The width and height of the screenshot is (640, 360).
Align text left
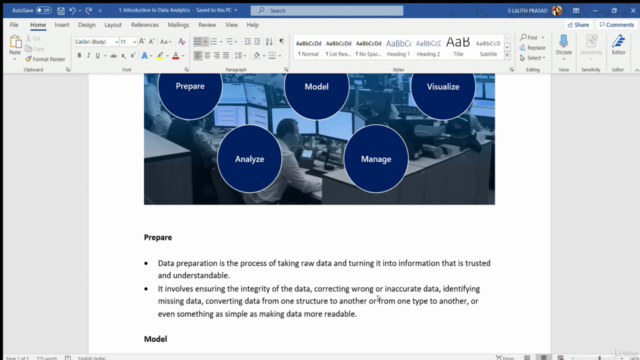pos(198,56)
